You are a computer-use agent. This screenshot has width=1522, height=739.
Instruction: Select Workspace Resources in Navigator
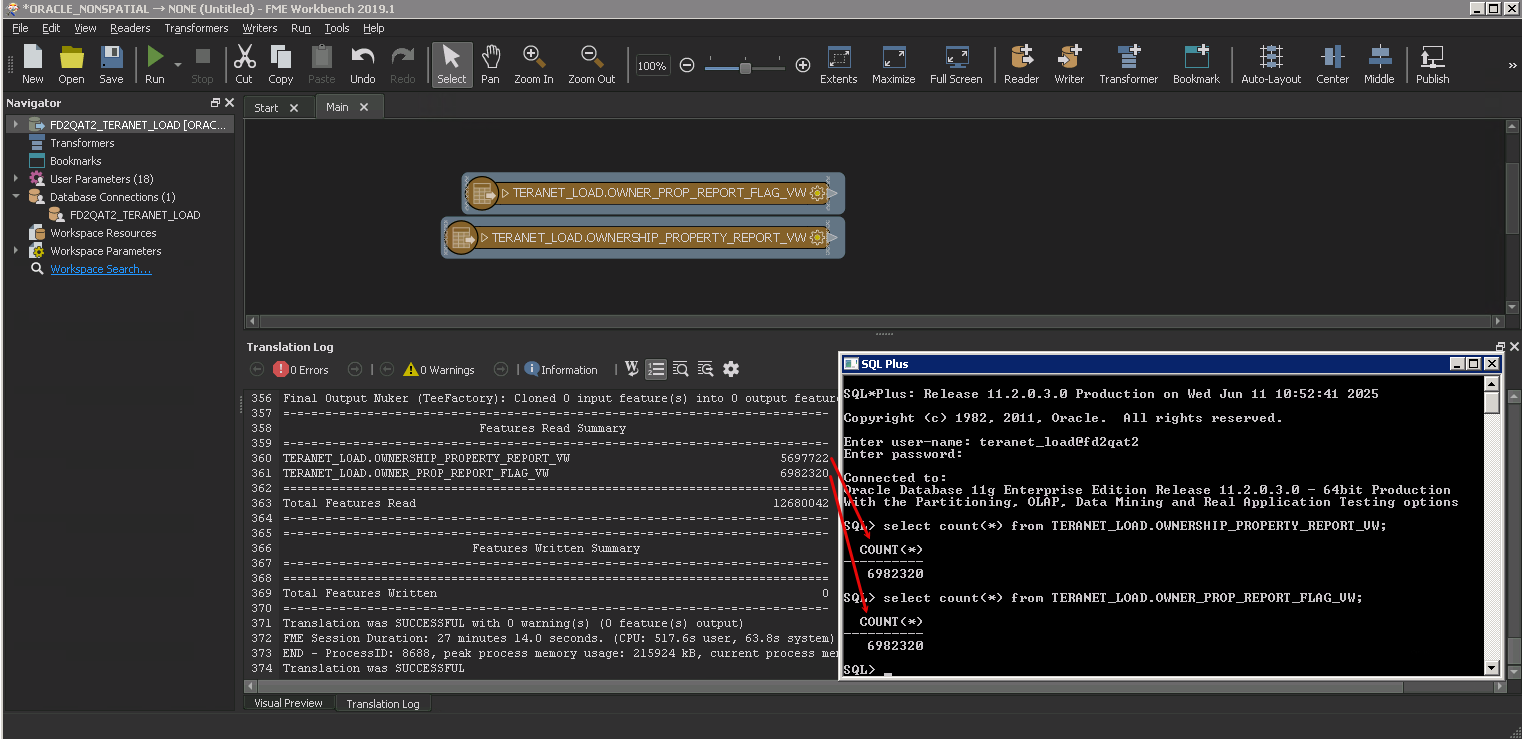(x=103, y=233)
